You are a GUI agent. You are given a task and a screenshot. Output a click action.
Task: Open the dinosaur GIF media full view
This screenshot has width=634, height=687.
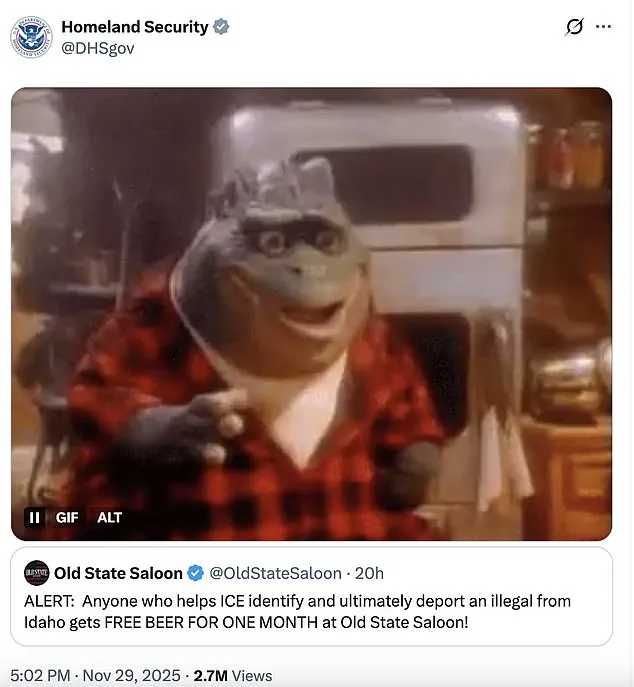pyautogui.click(x=312, y=314)
